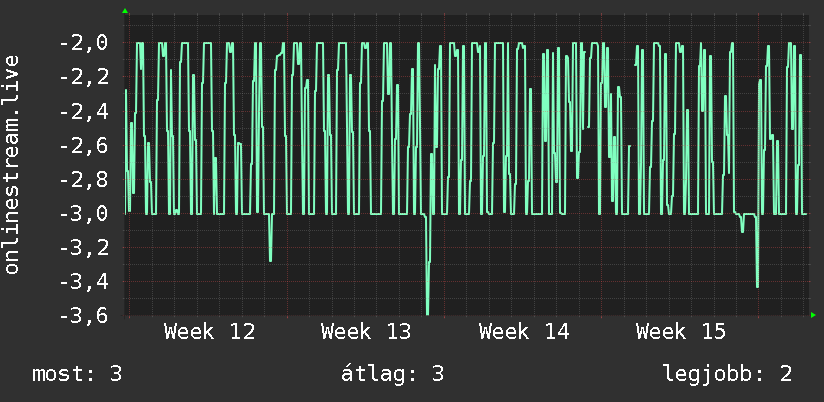Click the '-2,4' y-axis value

[84, 111]
